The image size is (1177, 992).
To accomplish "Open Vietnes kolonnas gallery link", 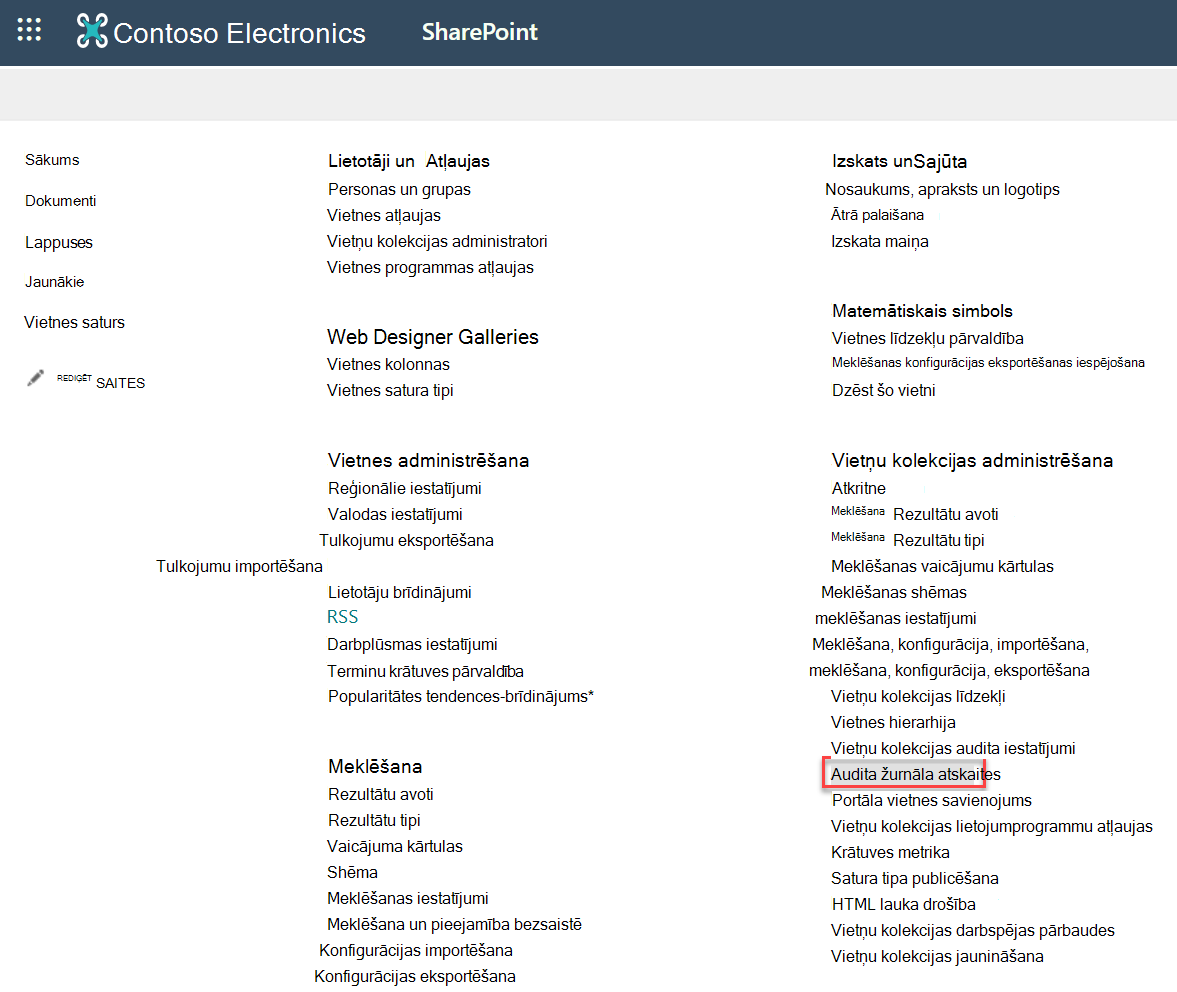I will [388, 365].
